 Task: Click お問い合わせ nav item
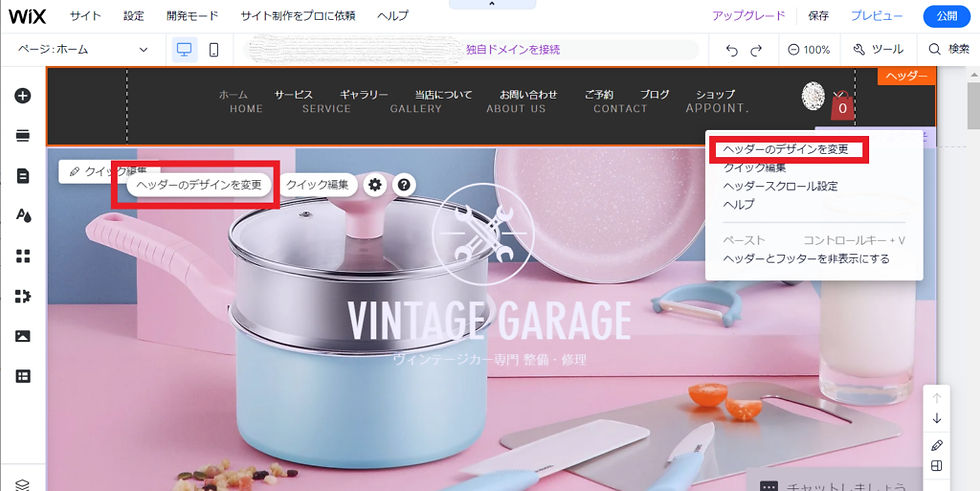[528, 94]
